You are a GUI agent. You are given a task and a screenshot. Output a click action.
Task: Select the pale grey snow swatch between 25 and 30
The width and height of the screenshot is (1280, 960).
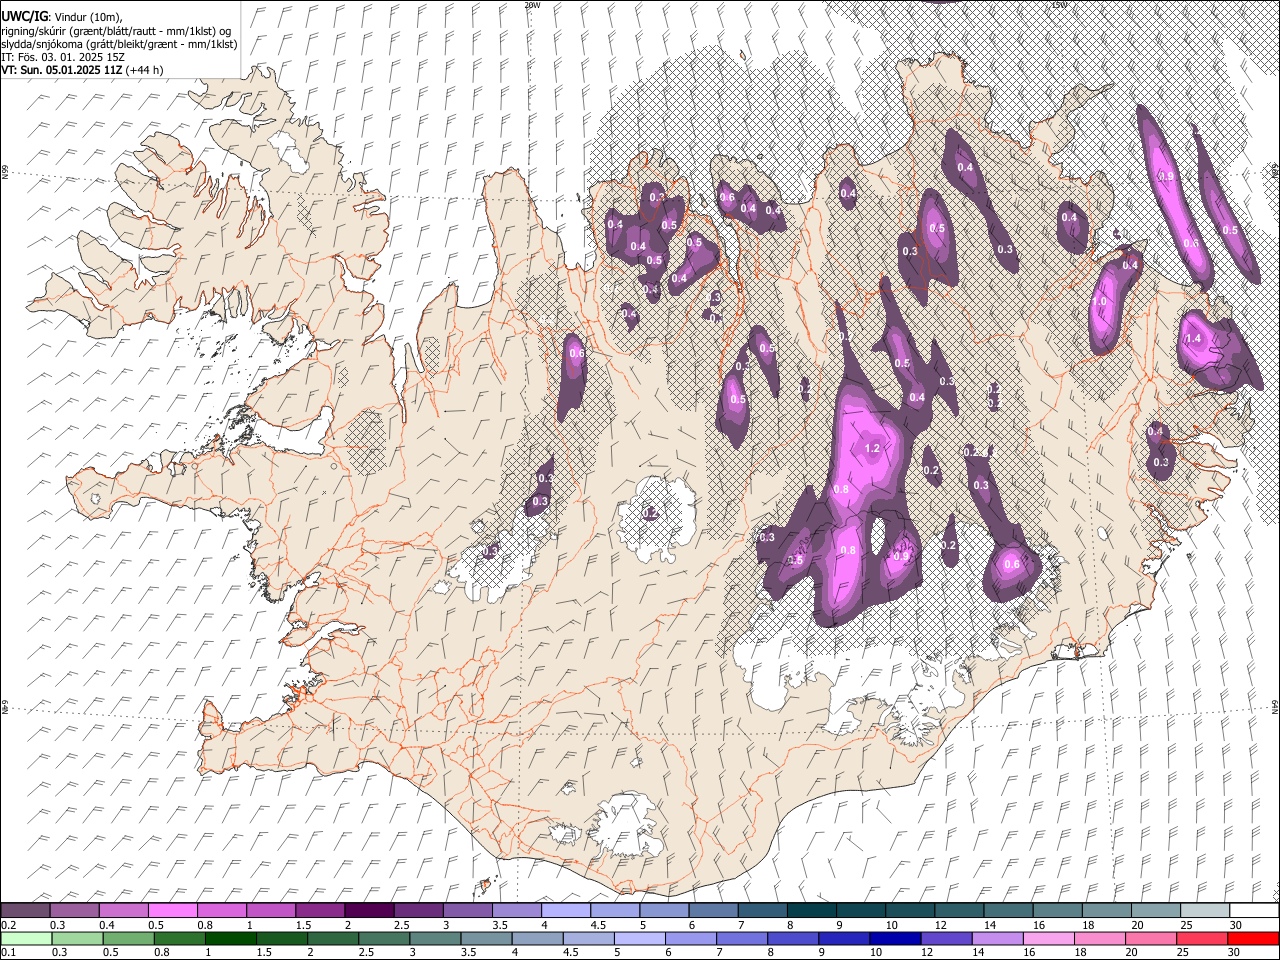pyautogui.click(x=1205, y=910)
